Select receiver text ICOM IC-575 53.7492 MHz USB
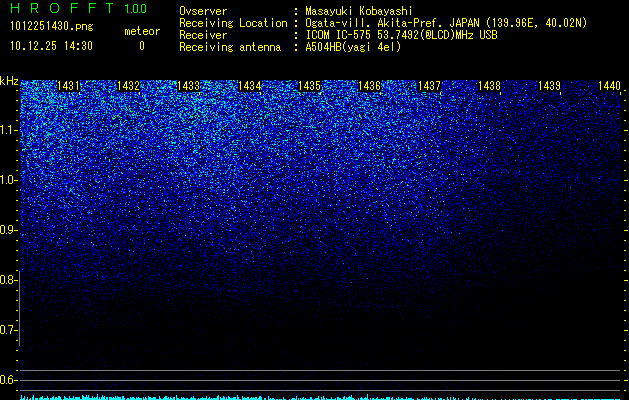The width and height of the screenshot is (629, 400). [401, 35]
